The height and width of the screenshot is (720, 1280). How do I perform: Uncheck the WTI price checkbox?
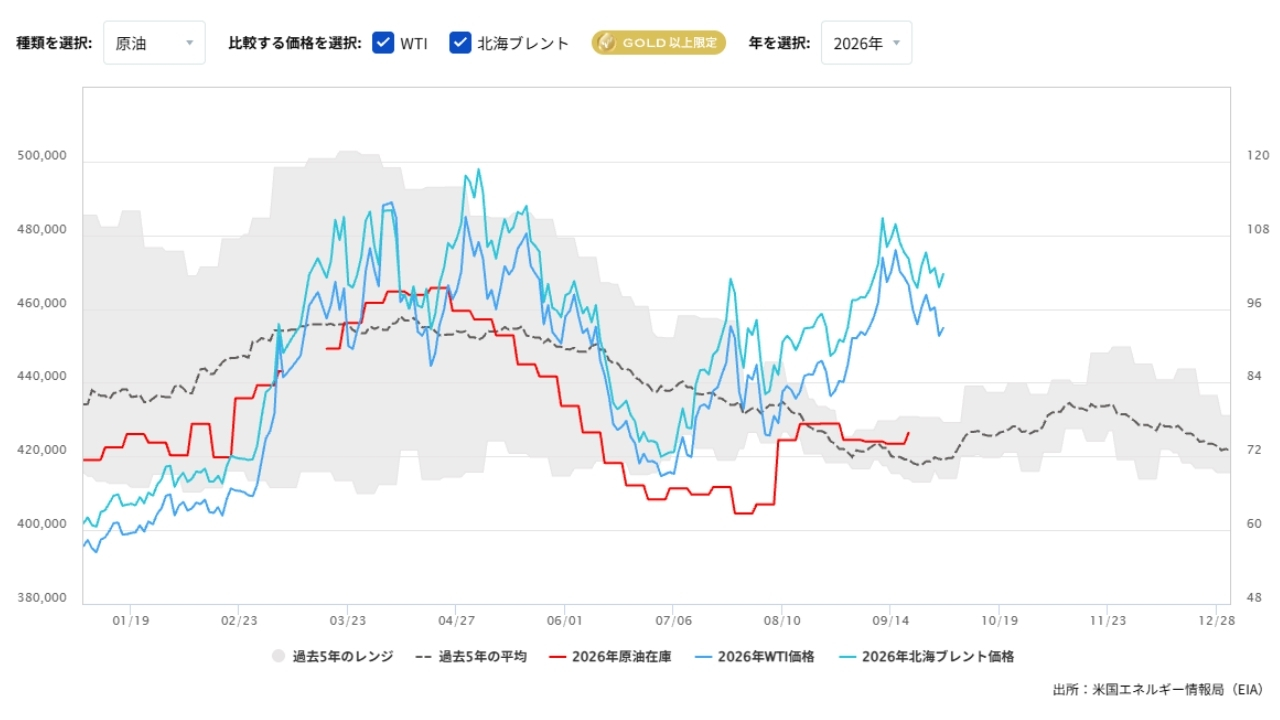click(382, 43)
